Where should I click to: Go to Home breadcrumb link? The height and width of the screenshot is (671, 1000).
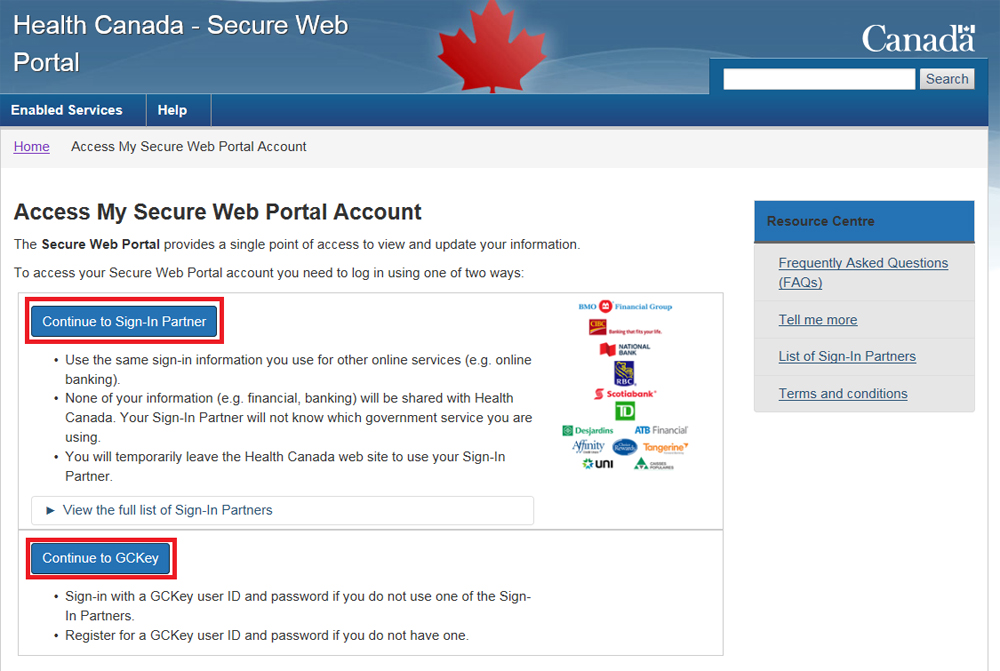tap(31, 146)
